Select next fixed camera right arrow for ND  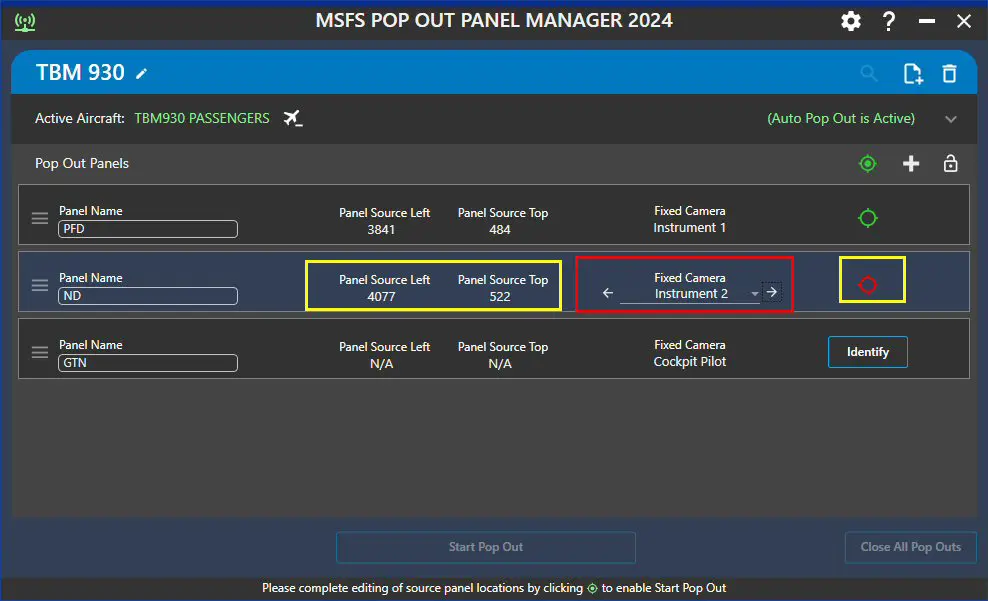click(772, 292)
